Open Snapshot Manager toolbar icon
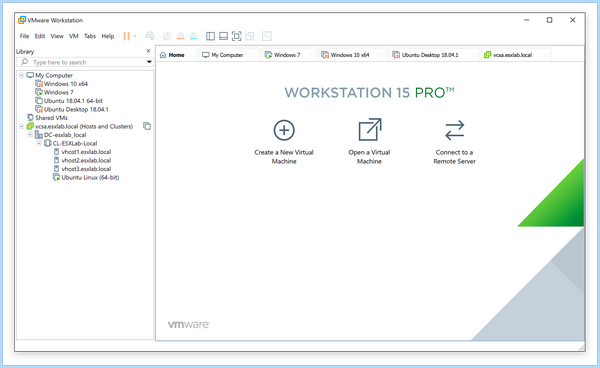This screenshot has height=368, width=600. [x=193, y=36]
